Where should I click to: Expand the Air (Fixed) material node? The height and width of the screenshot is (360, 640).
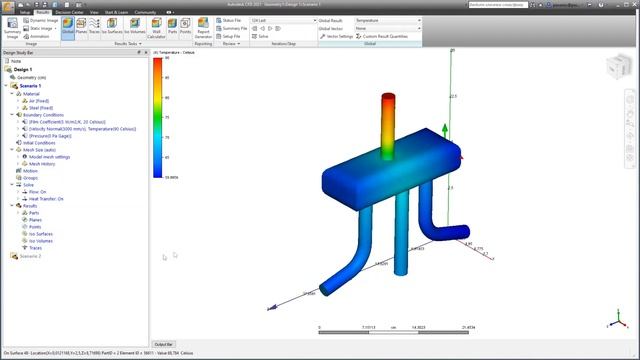[x=18, y=101]
